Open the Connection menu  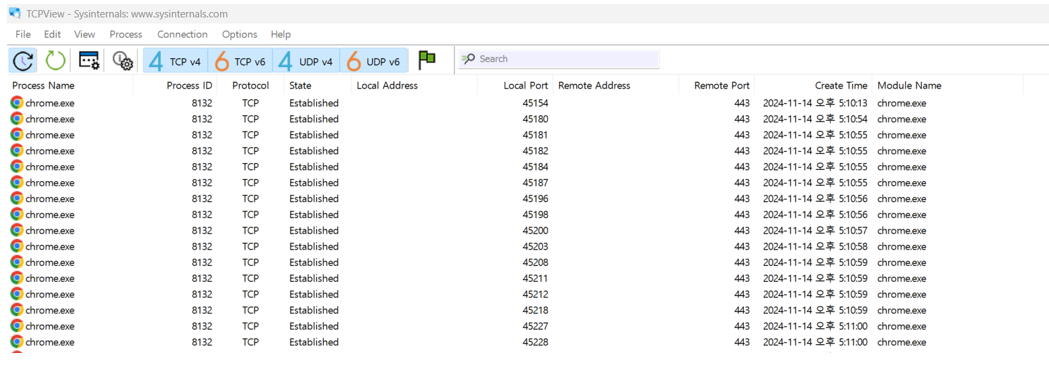(x=183, y=34)
